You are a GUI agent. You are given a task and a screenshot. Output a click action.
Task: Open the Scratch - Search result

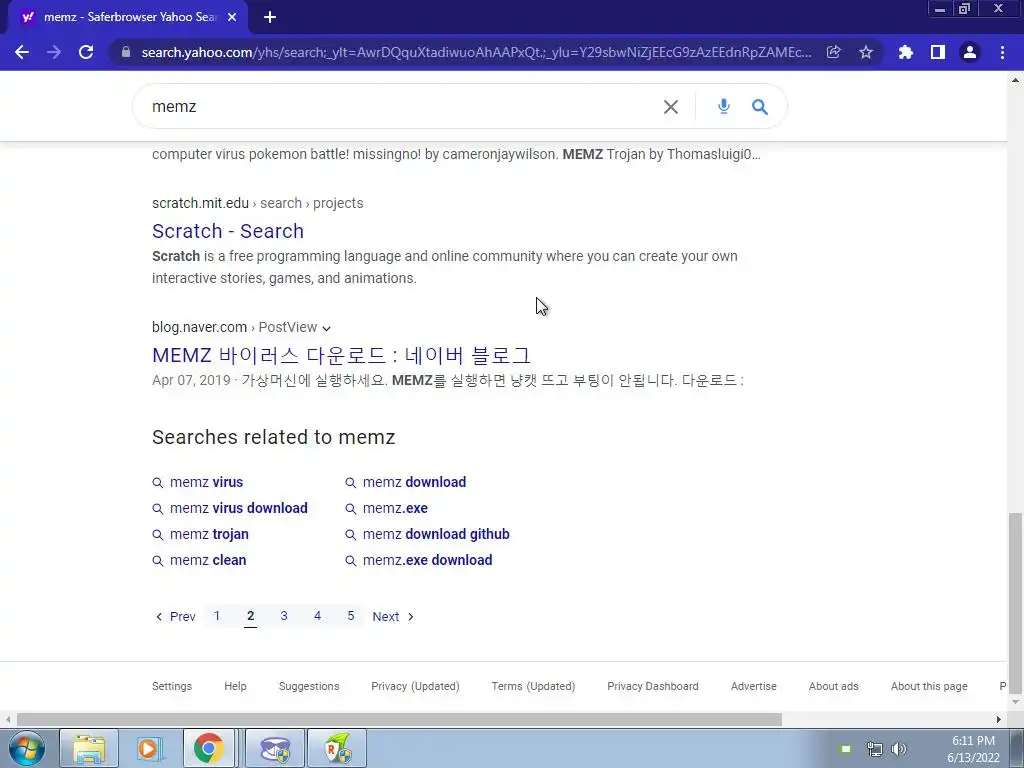(228, 231)
